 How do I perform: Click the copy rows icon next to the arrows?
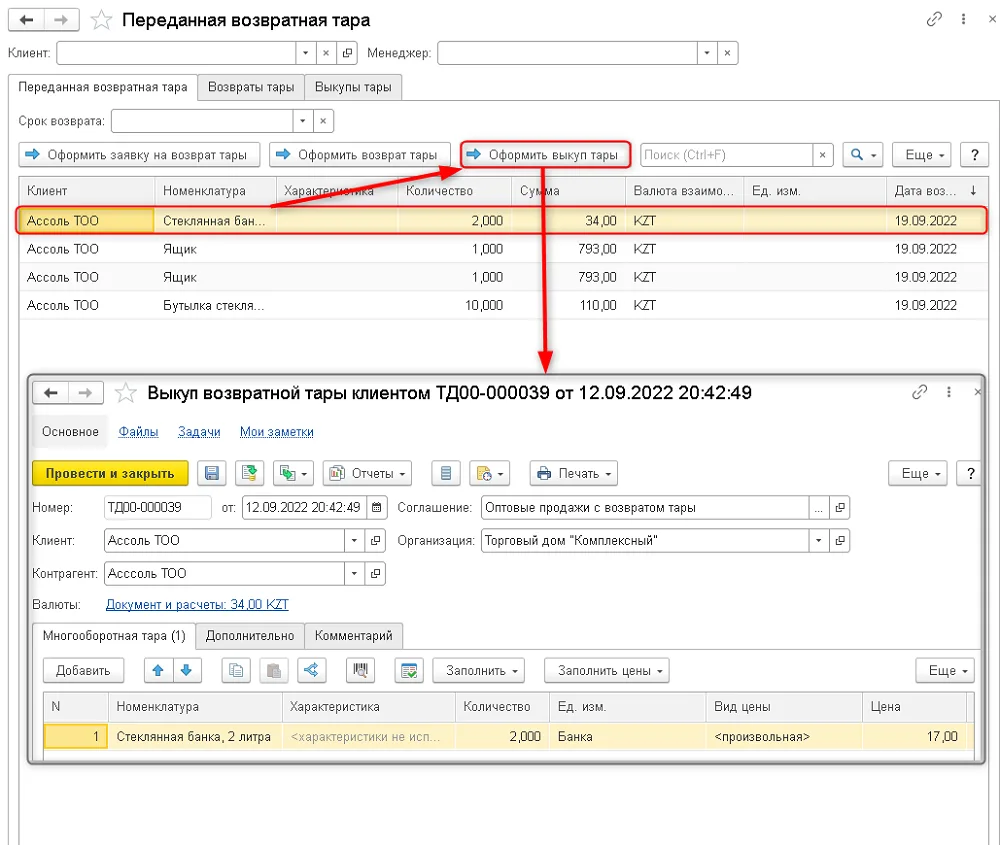coord(236,670)
